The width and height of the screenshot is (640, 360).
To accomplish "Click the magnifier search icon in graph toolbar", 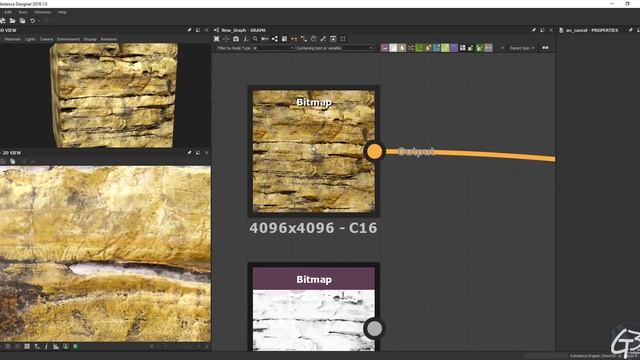I will tap(255, 39).
